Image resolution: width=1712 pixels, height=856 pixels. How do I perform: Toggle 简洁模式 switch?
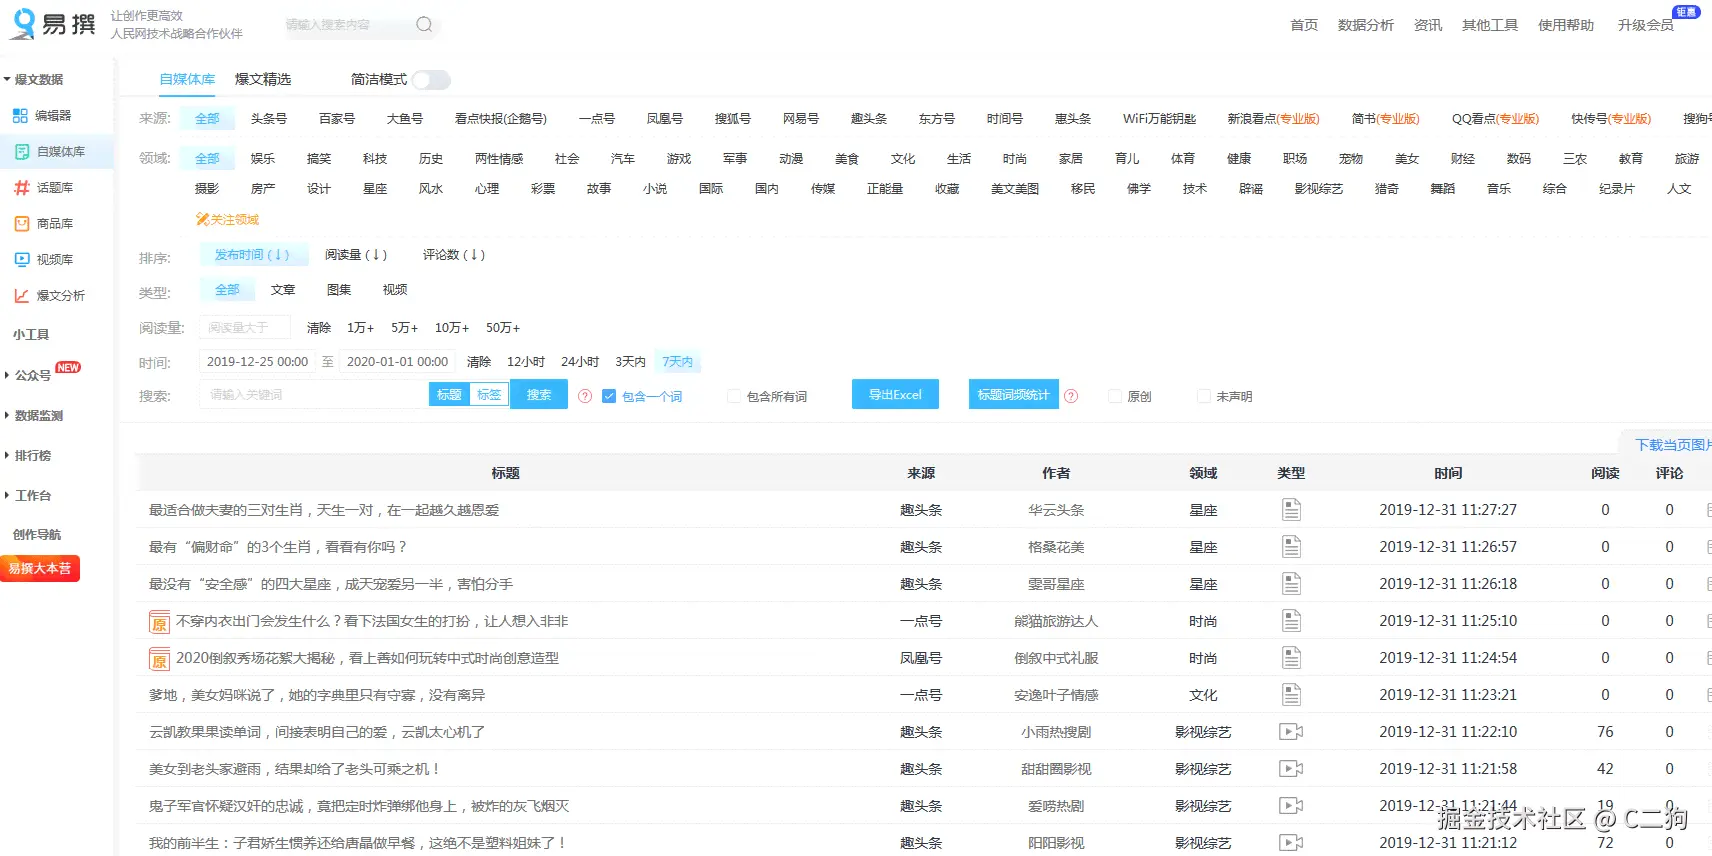tap(431, 80)
